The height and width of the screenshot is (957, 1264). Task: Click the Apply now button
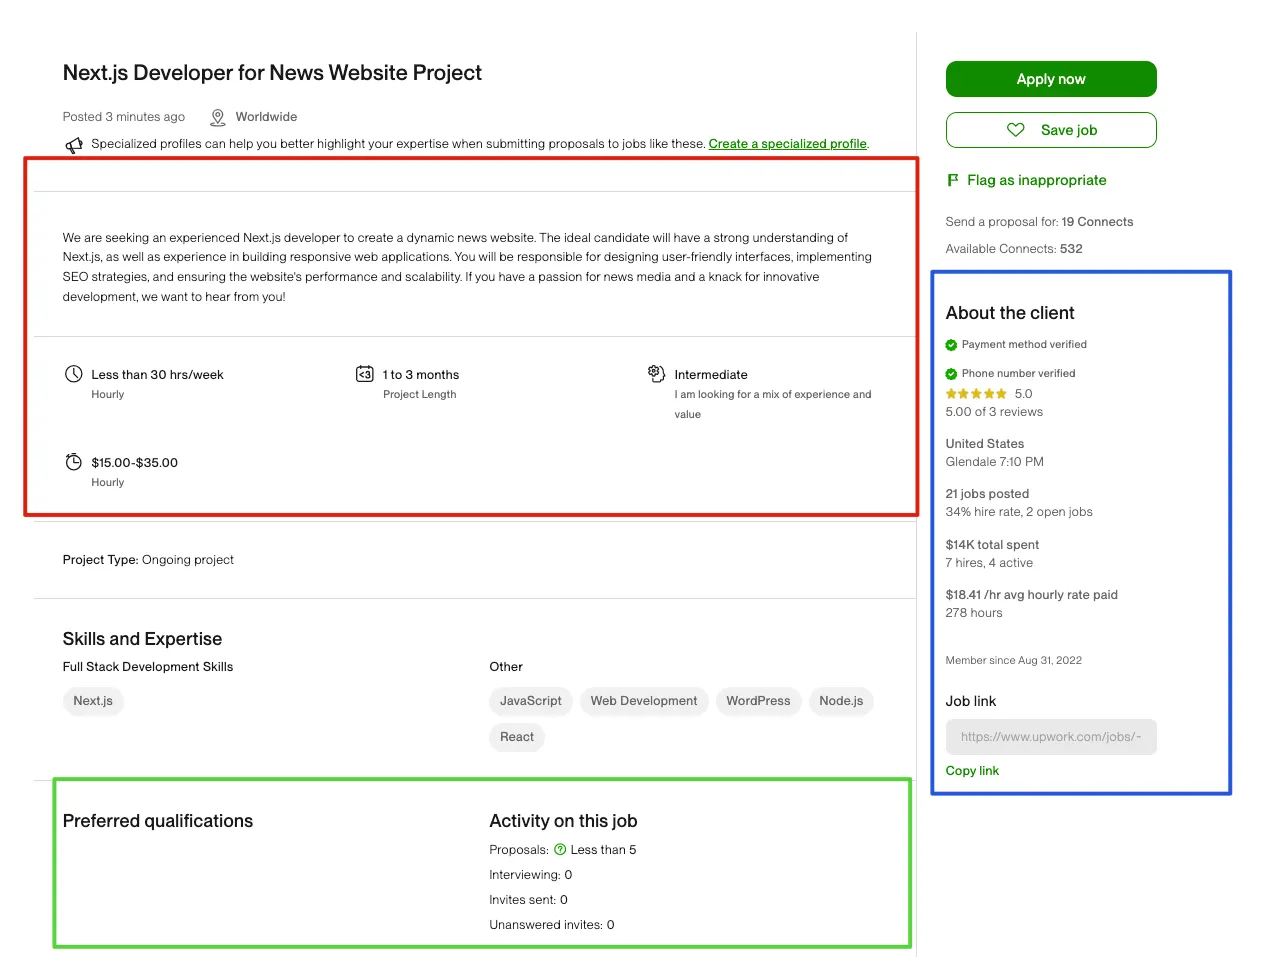1050,78
